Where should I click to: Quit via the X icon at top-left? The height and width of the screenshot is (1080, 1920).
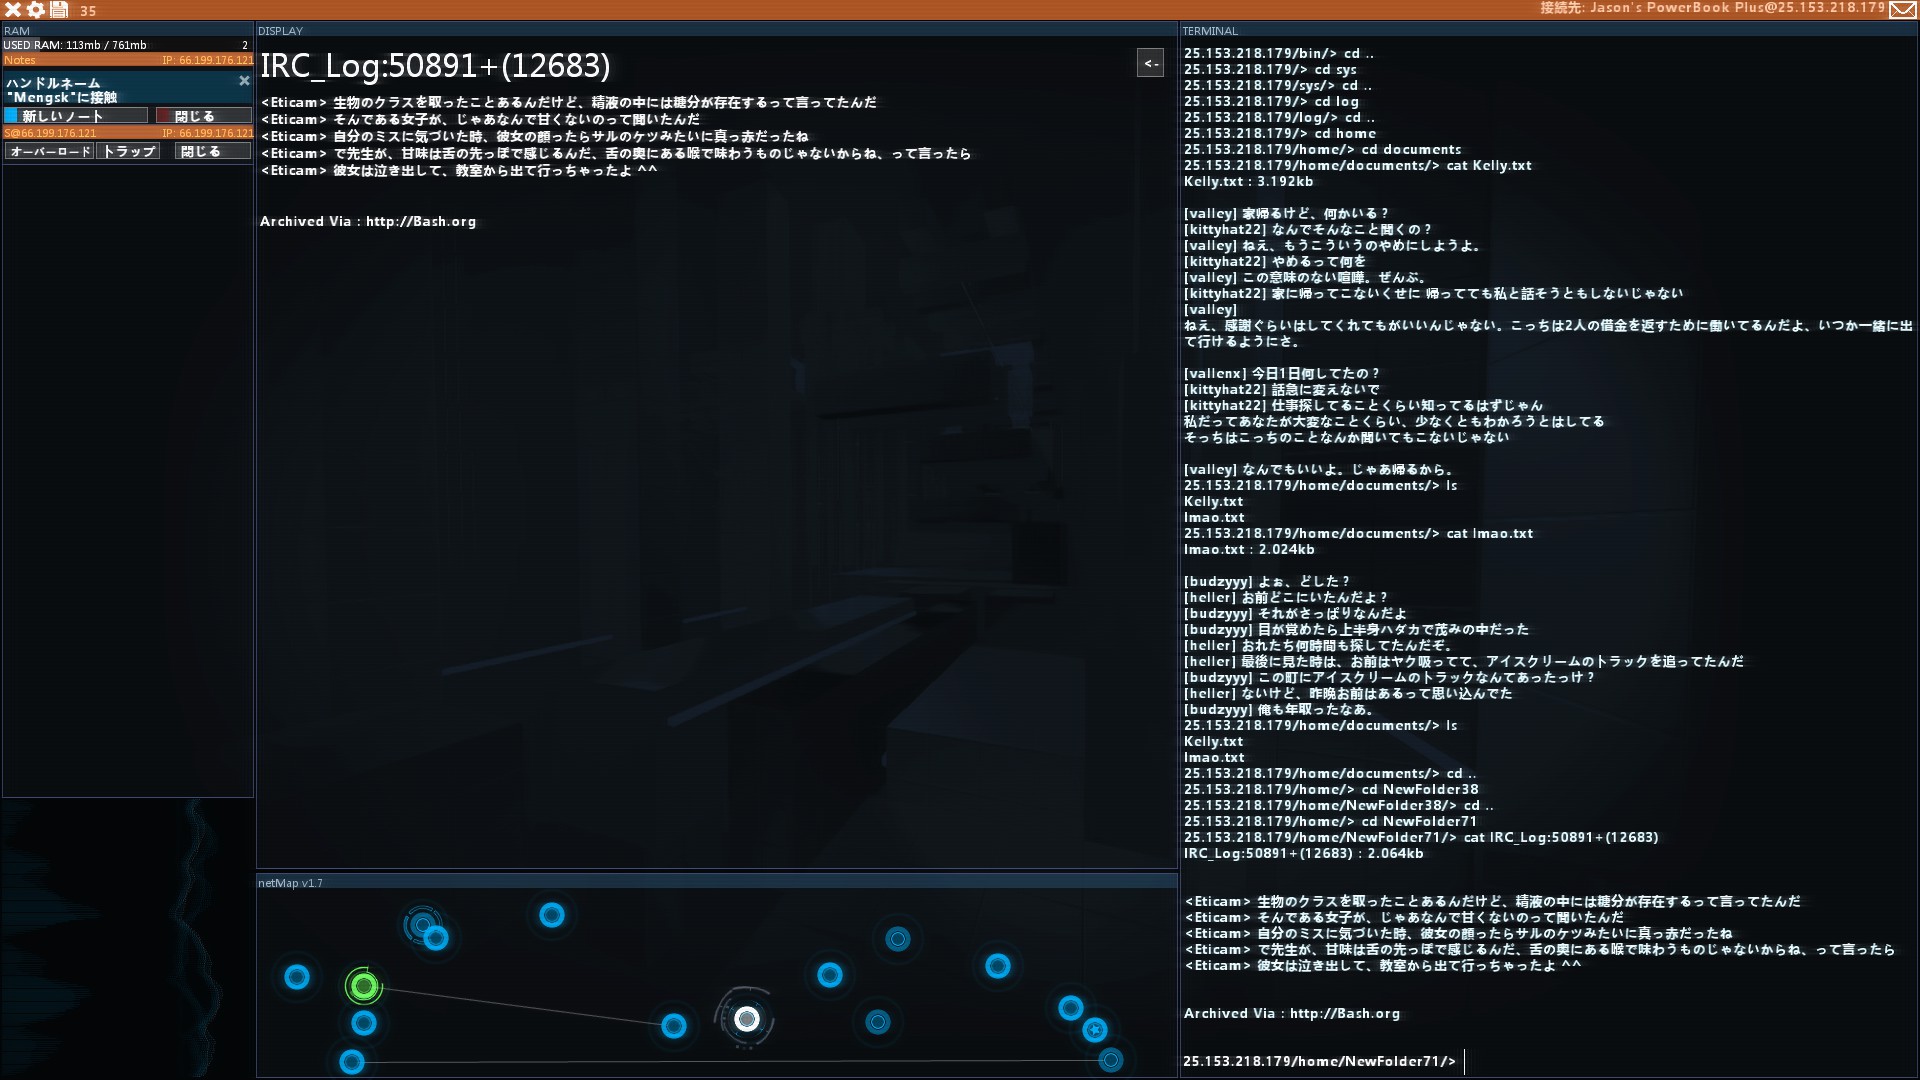click(x=12, y=12)
